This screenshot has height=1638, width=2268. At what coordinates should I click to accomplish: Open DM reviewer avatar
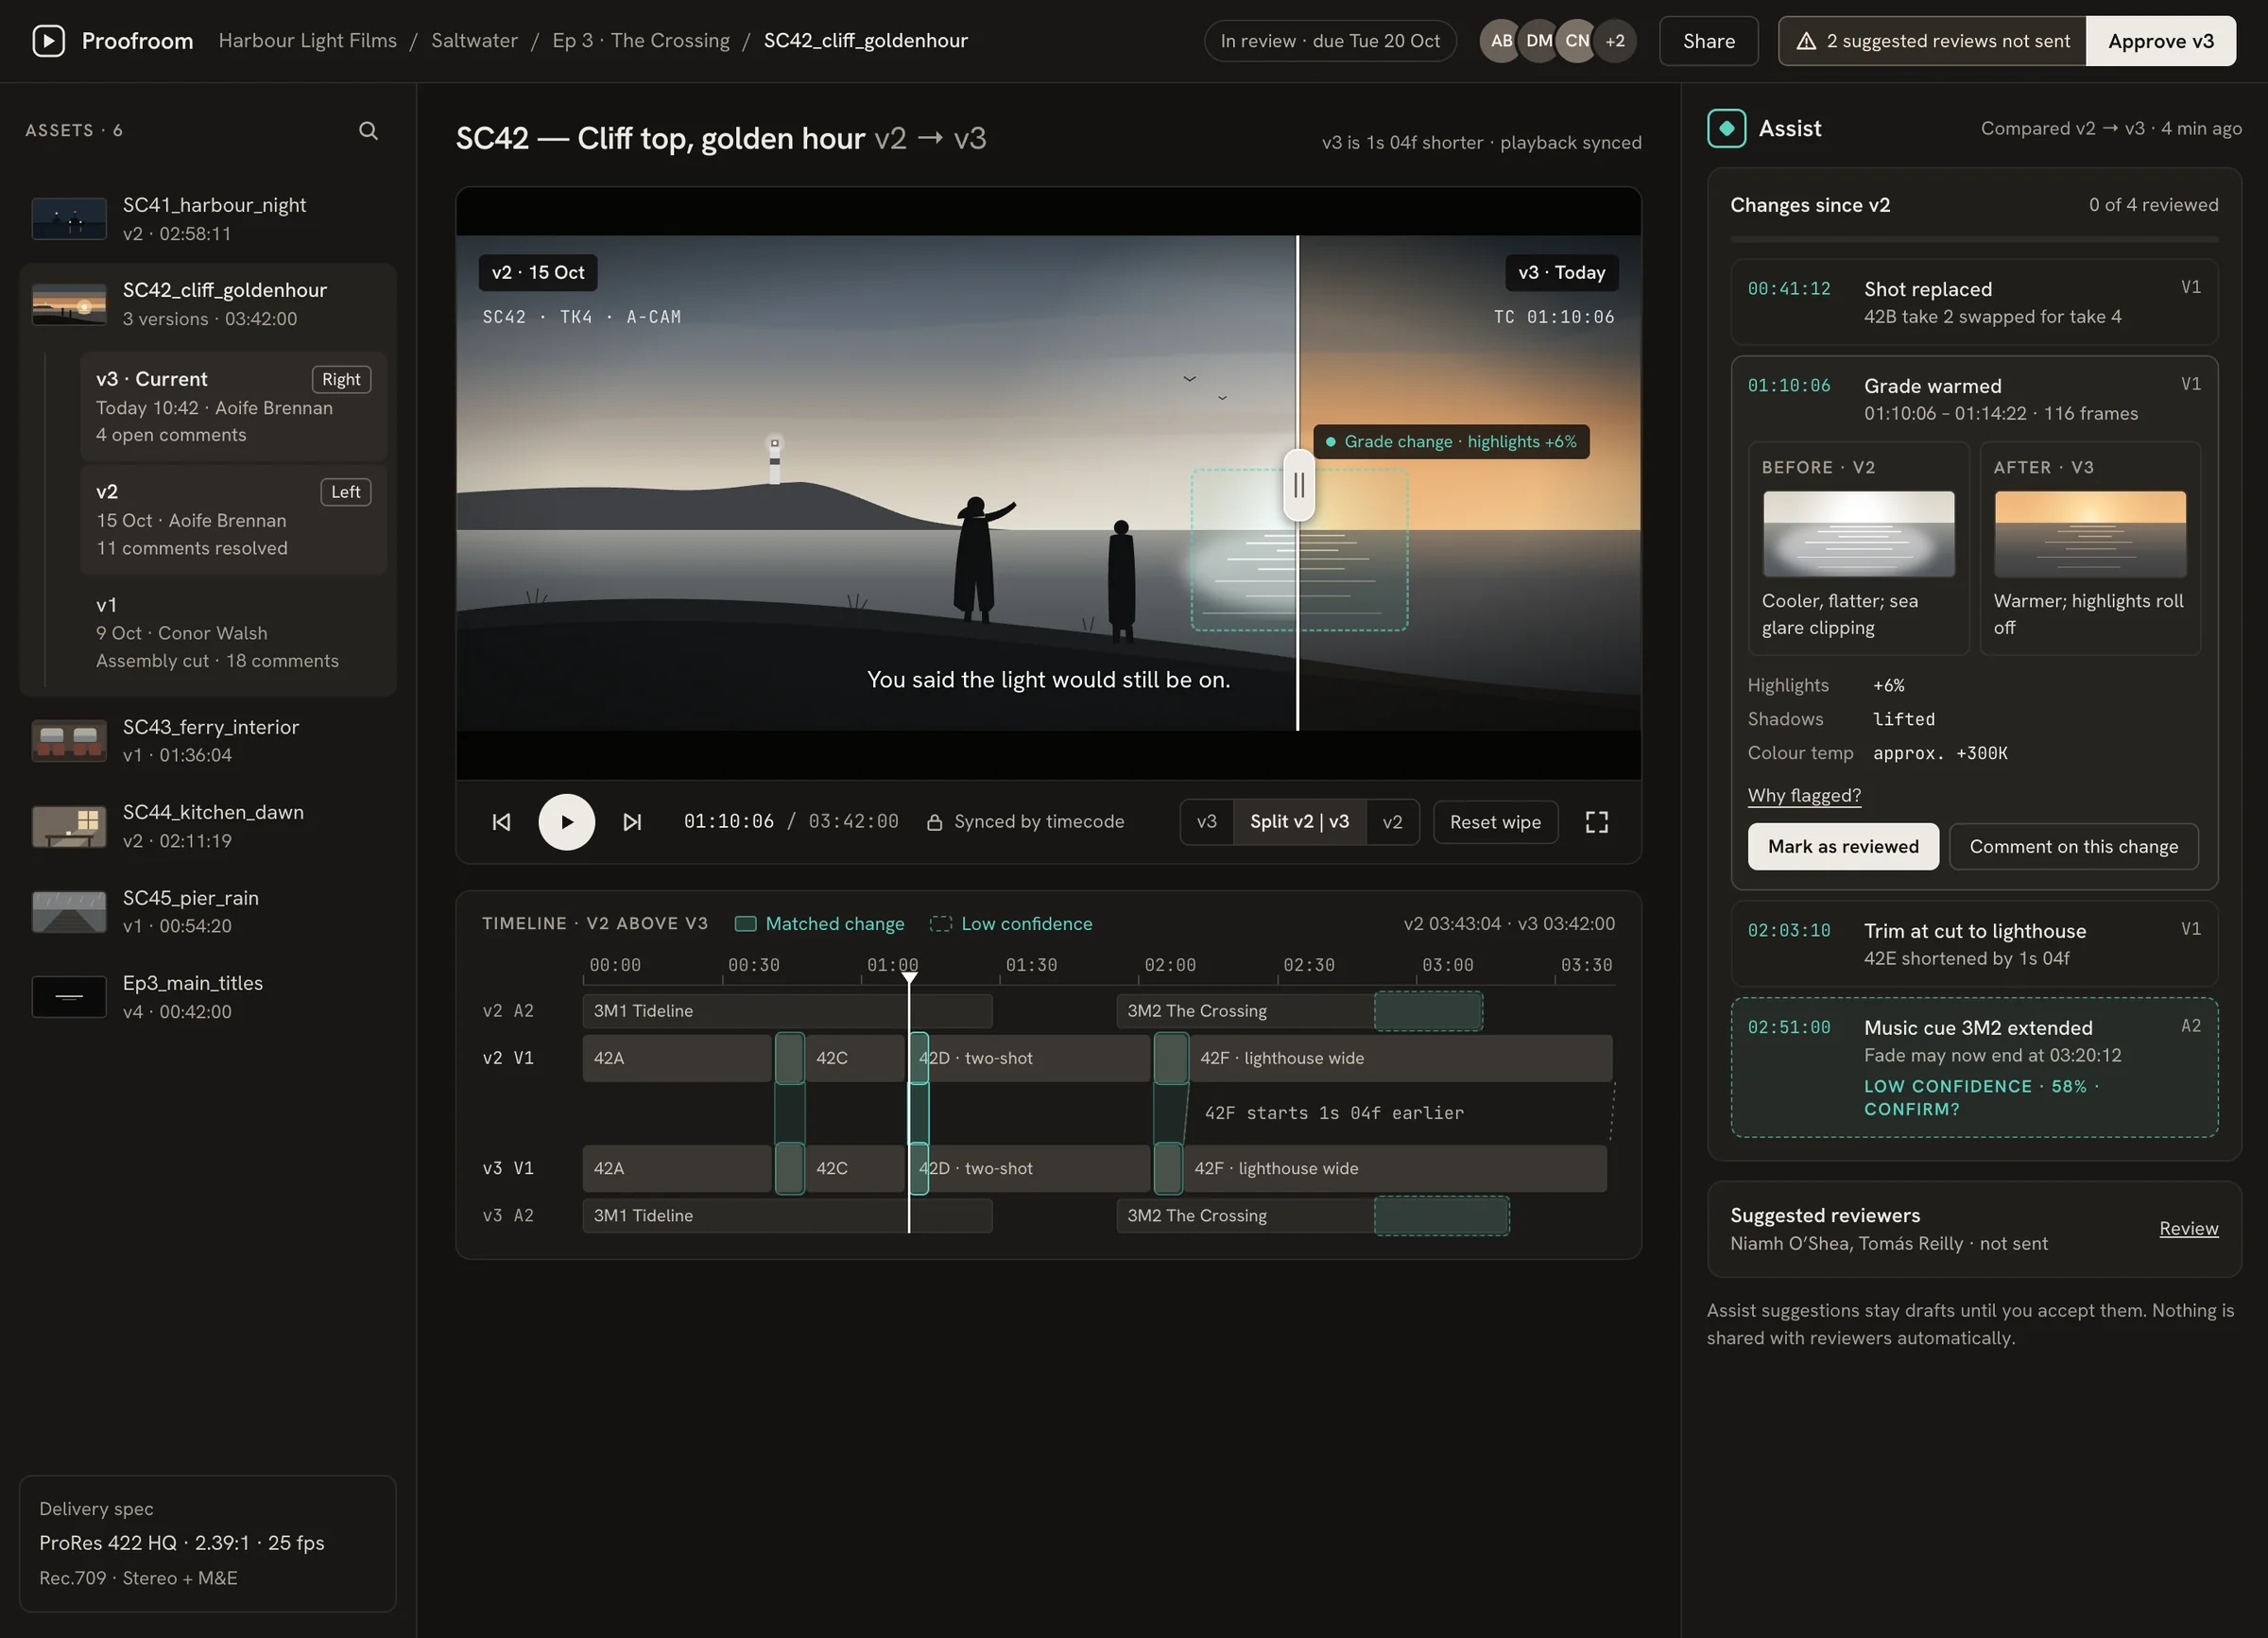click(x=1539, y=41)
